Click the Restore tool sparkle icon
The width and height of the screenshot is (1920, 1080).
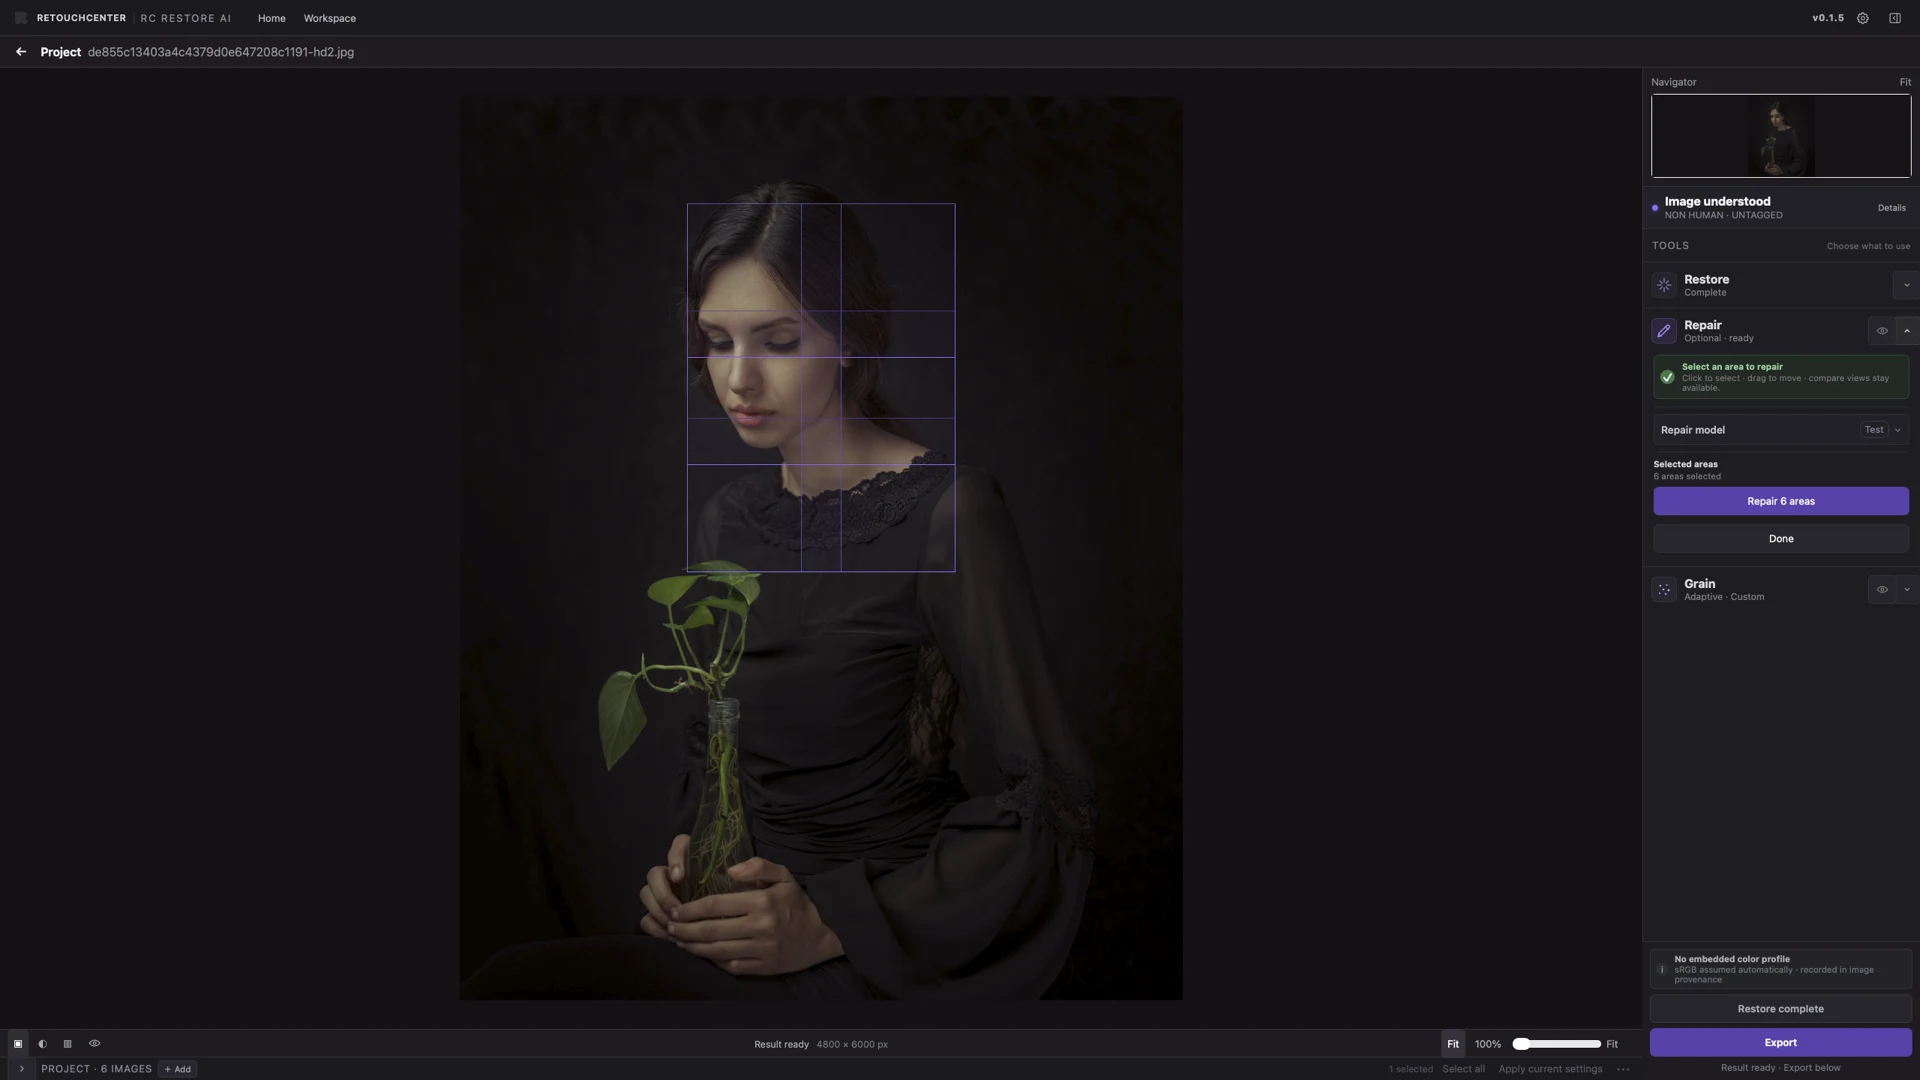(1664, 285)
